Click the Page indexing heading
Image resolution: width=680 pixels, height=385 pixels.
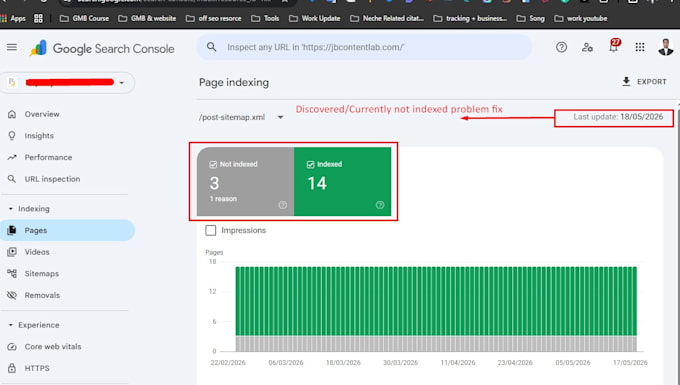coord(234,82)
